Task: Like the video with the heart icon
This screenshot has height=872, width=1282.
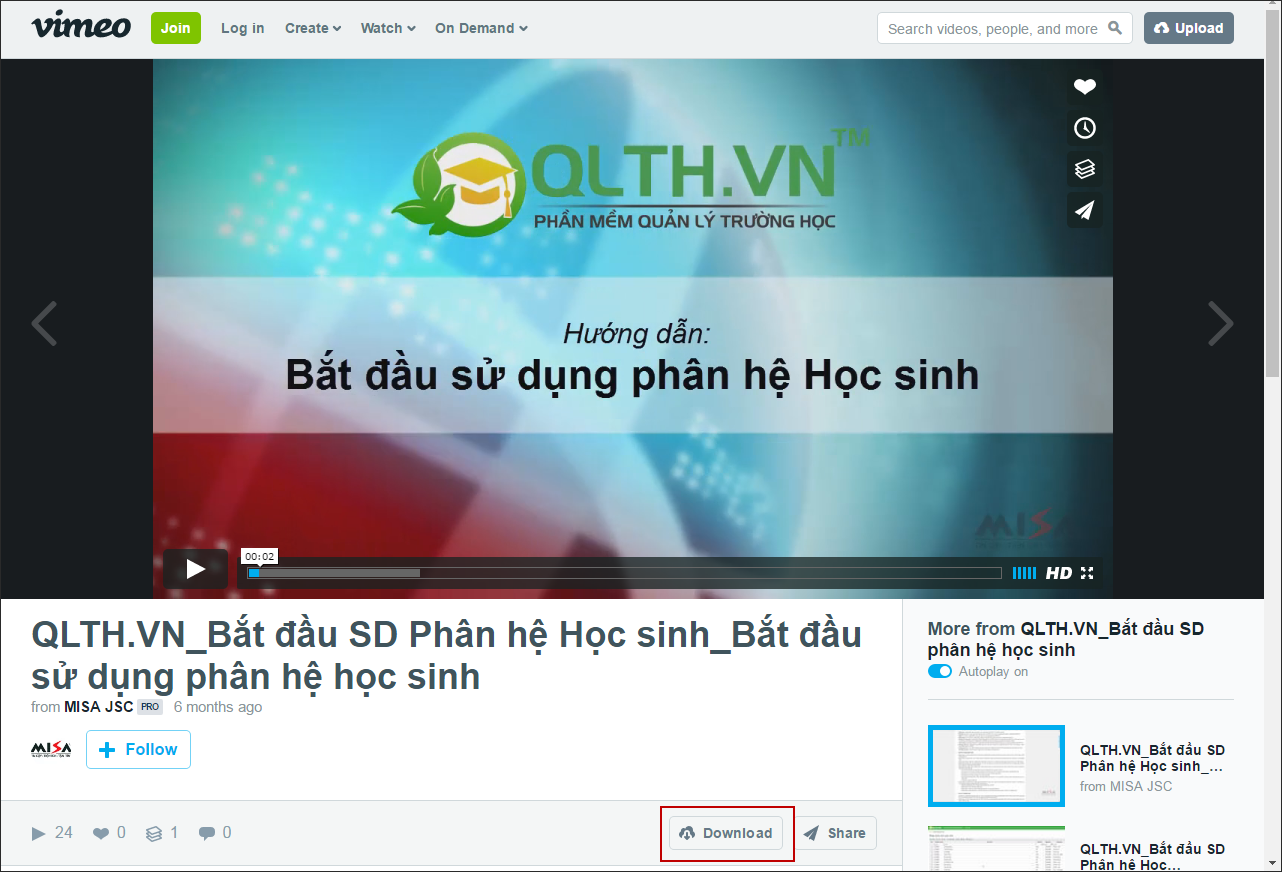Action: [x=1085, y=87]
